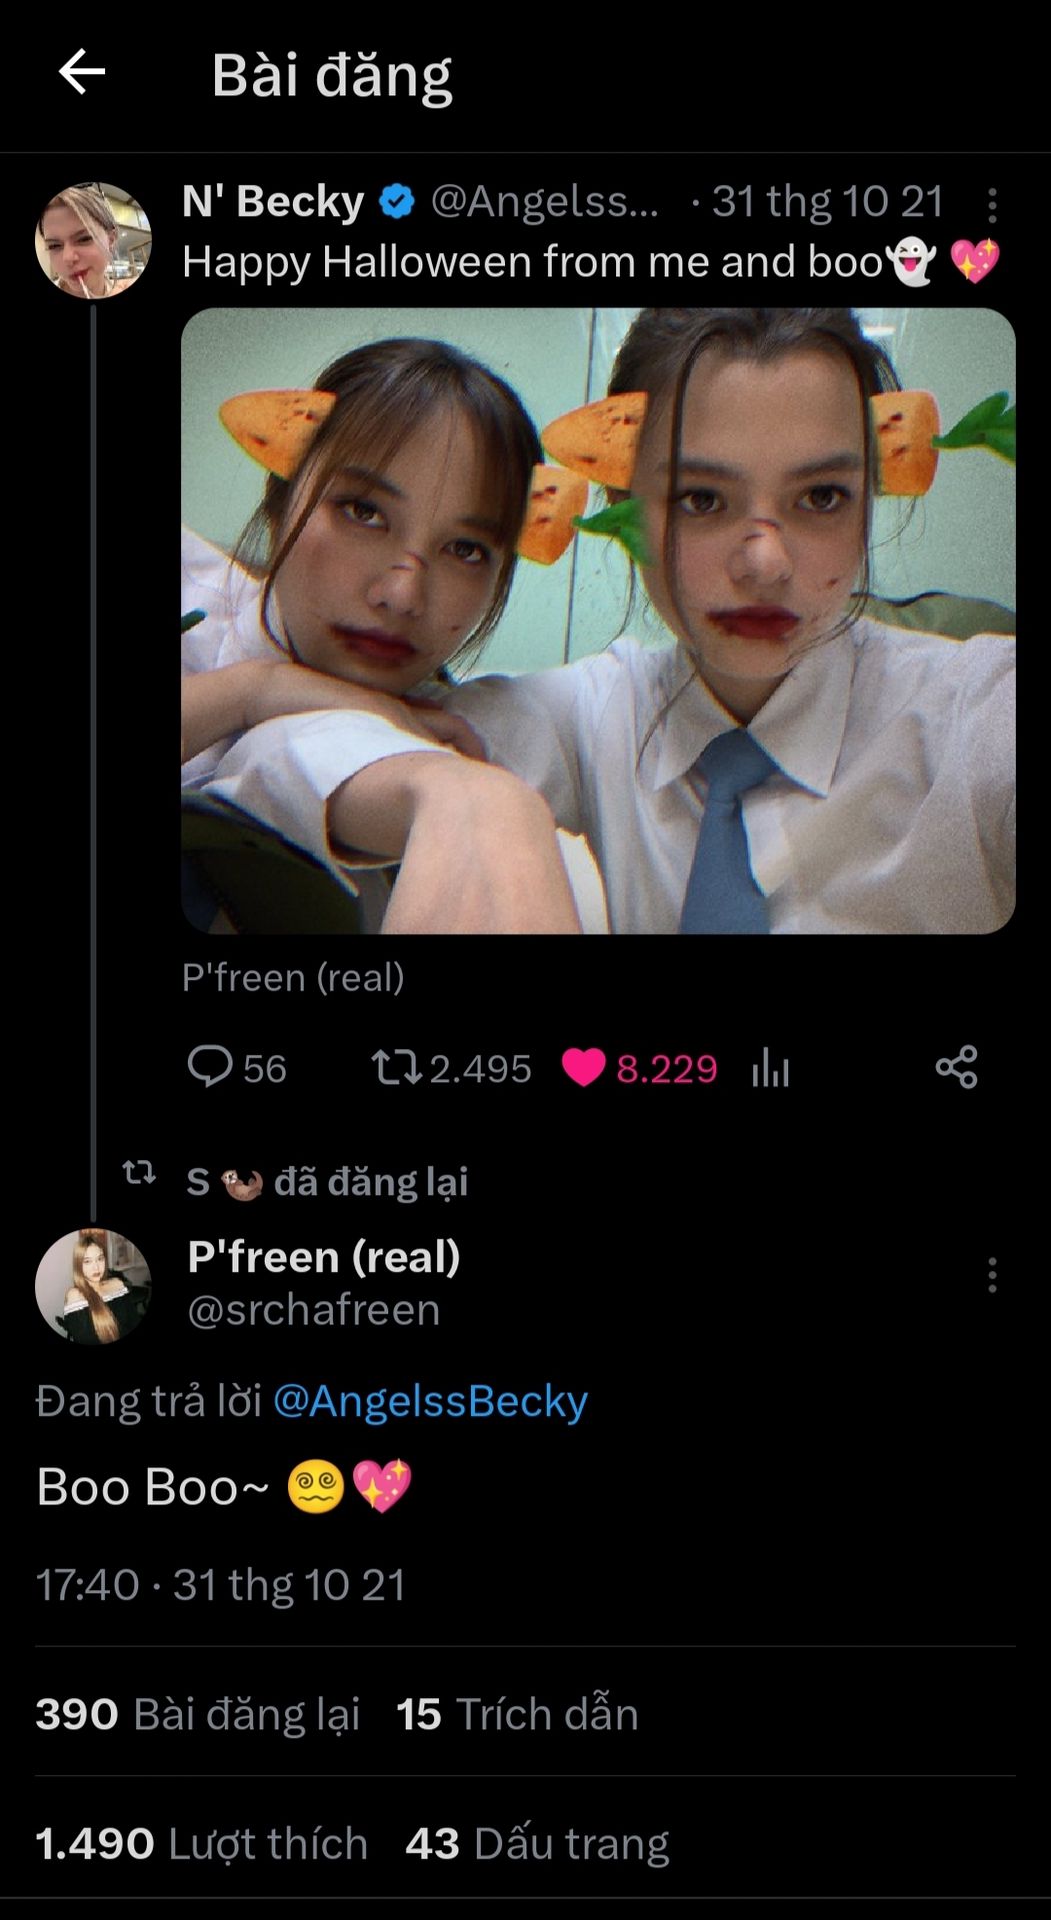View analytics bar chart icon
This screenshot has width=1051, height=1920.
[x=770, y=1068]
